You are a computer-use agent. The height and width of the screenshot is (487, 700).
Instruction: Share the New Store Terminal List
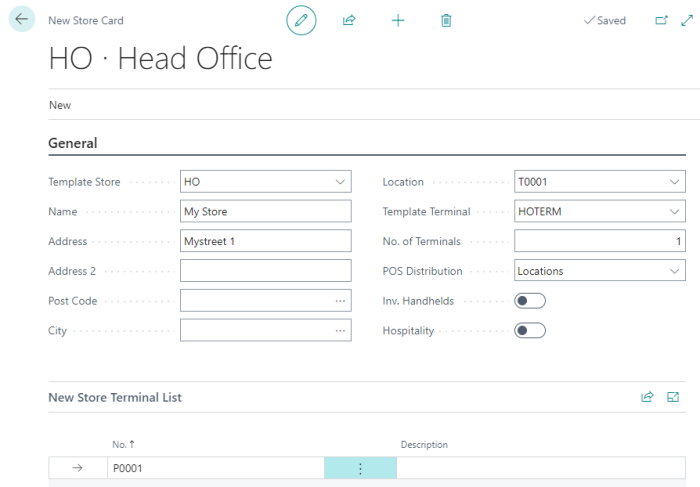point(647,397)
